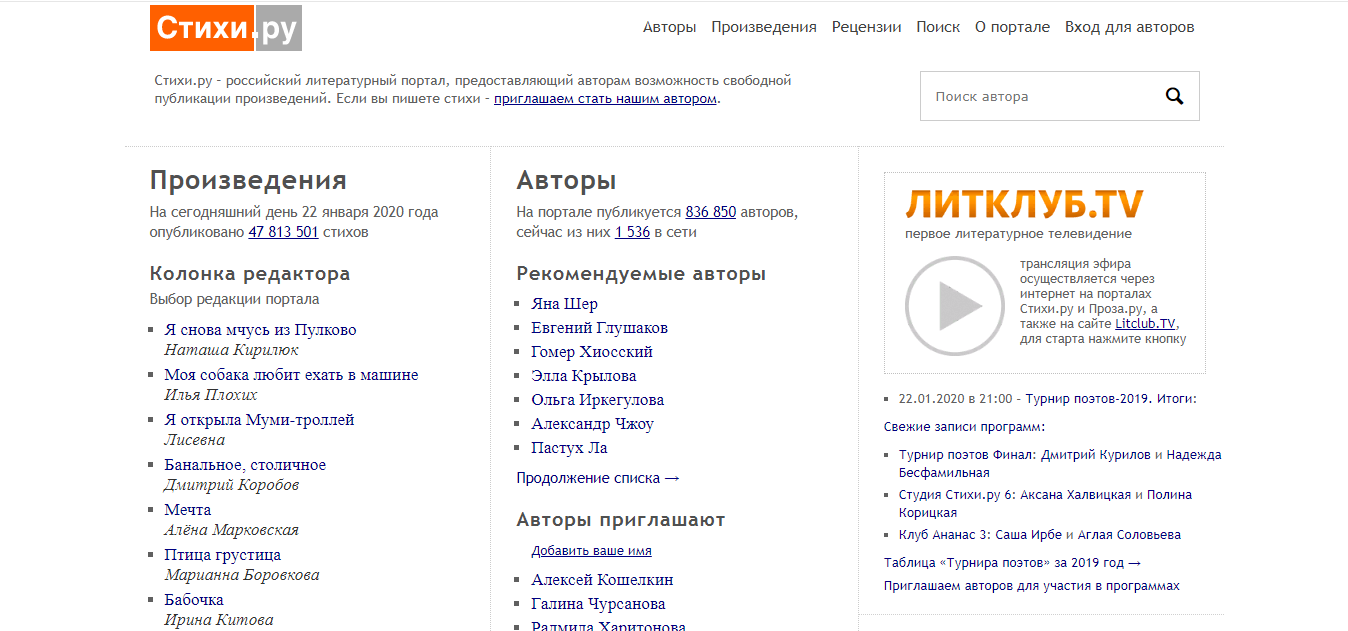Click the Рекомендуемые авторы heading
This screenshot has height=631, width=1348.
pos(641,274)
